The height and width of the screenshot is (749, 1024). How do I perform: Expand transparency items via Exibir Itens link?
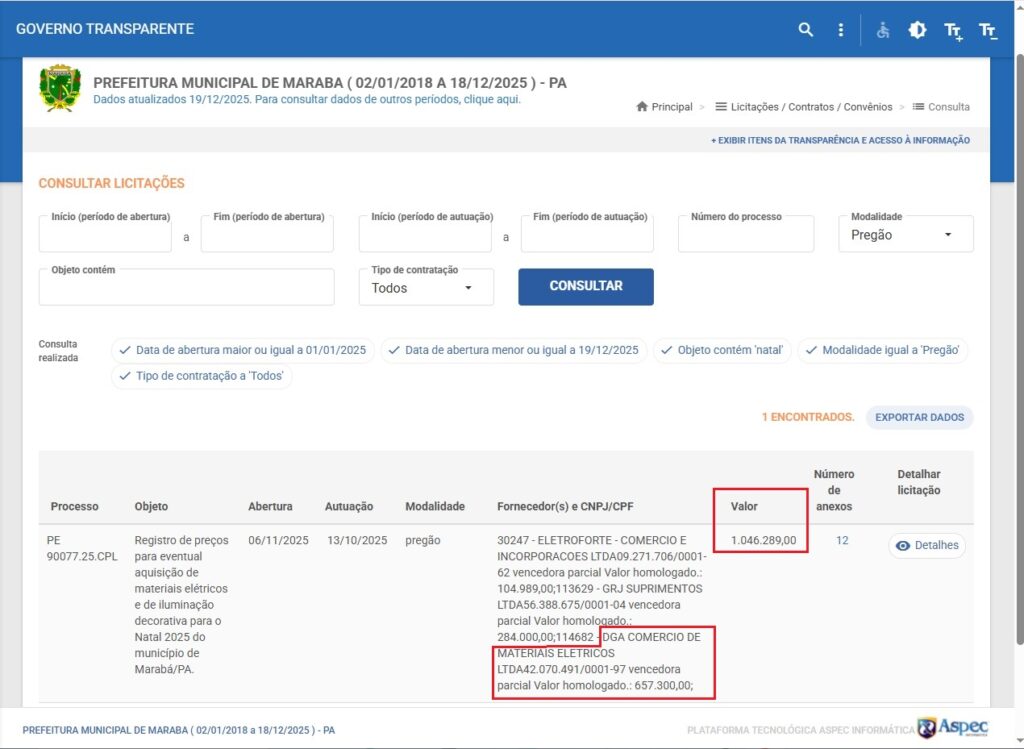840,141
